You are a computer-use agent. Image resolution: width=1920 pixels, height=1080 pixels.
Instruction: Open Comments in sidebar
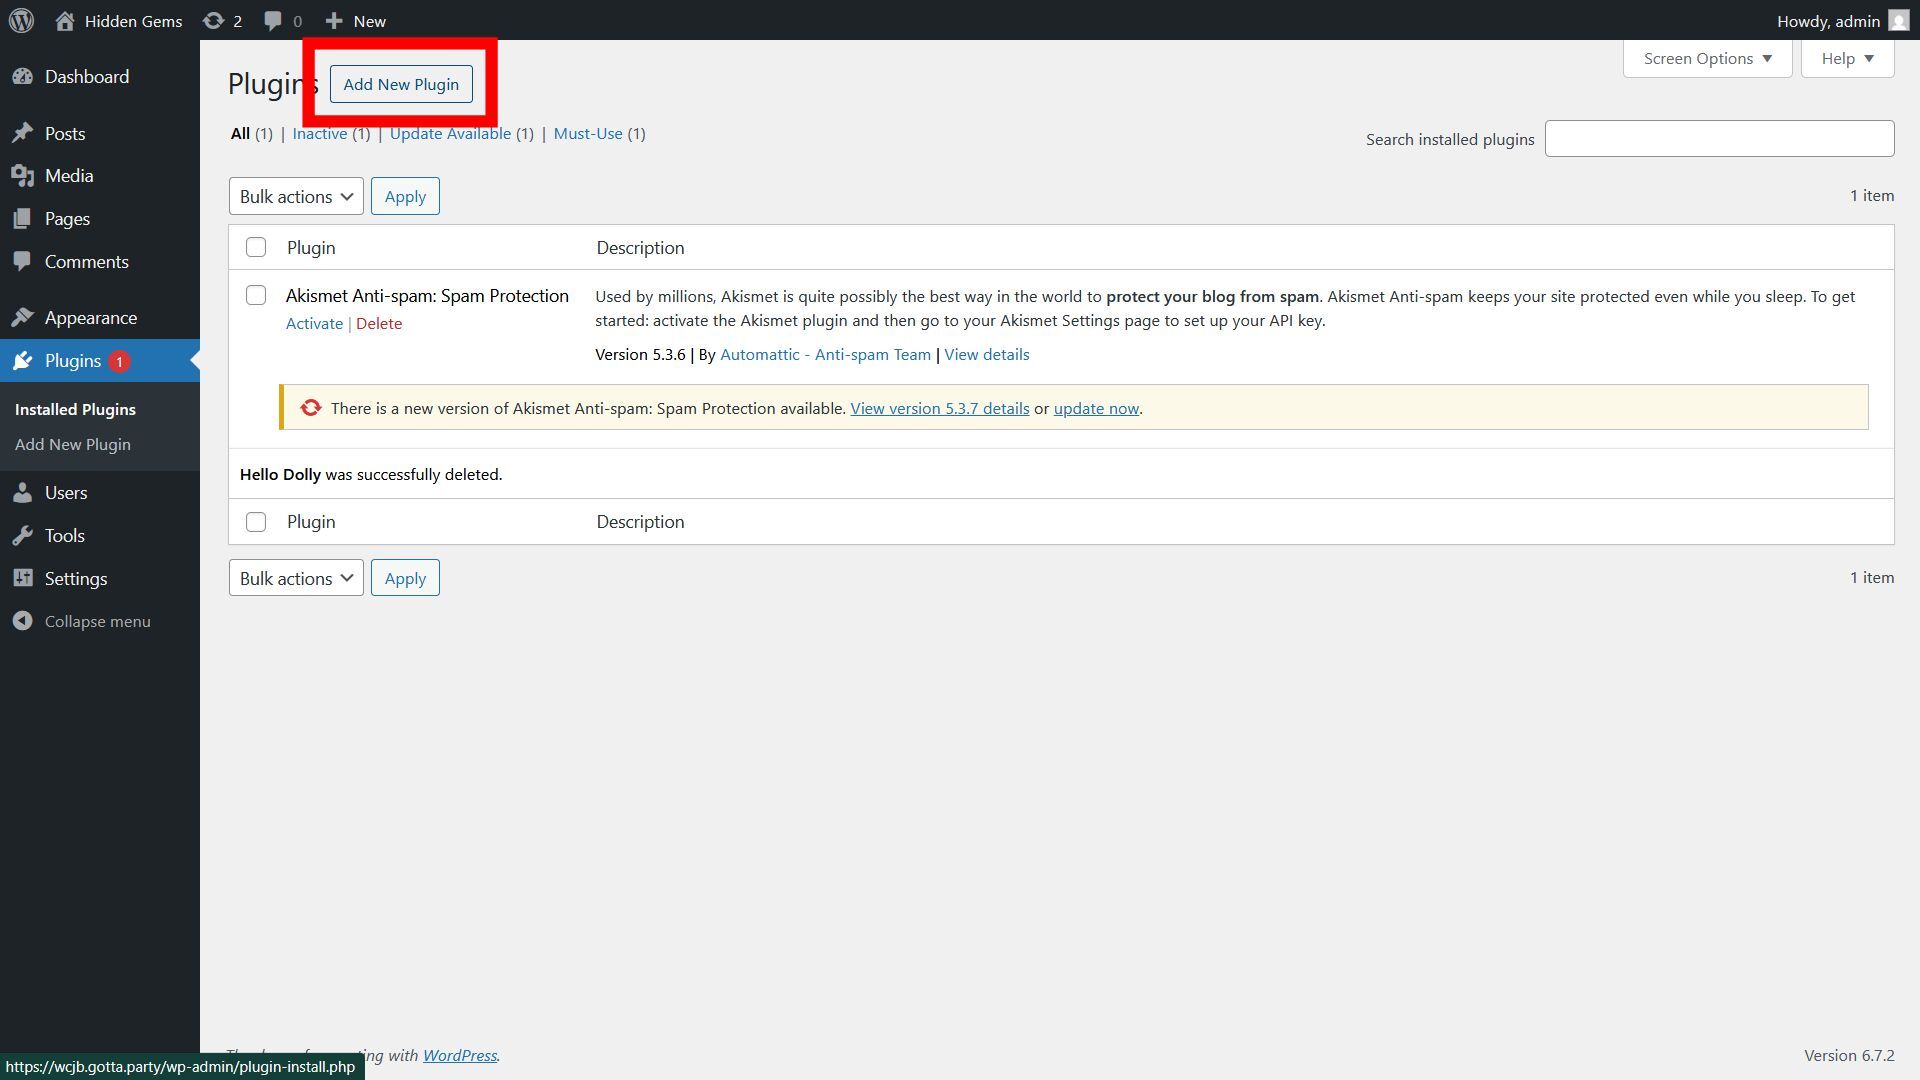pos(87,262)
